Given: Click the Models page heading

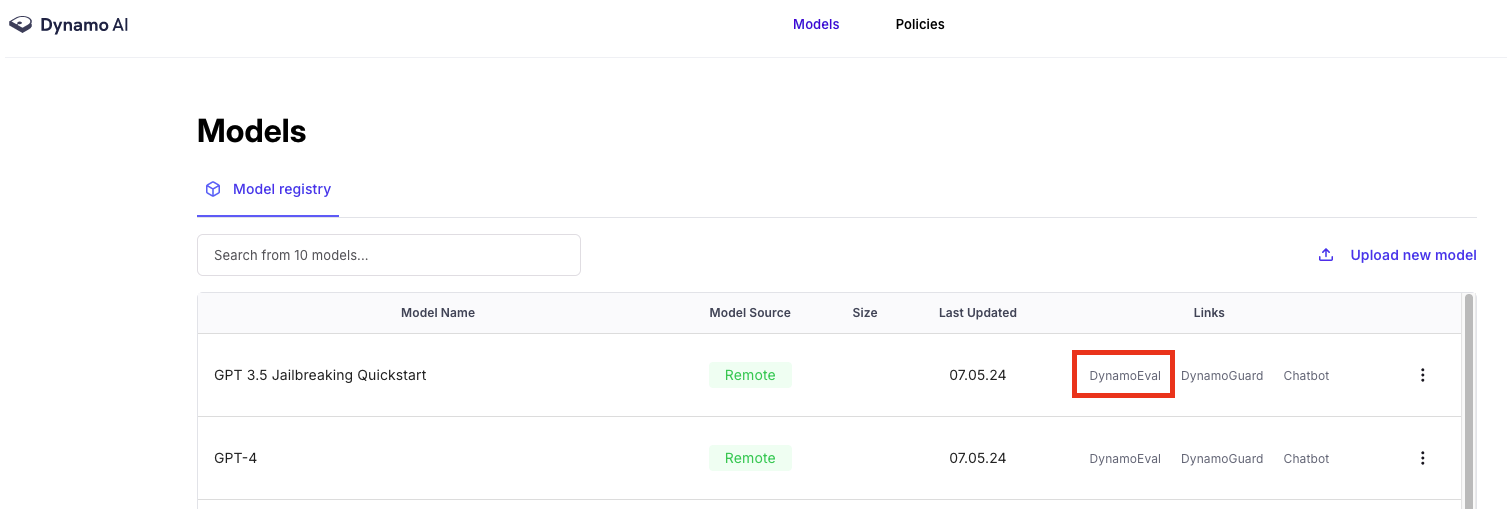Looking at the screenshot, I should (x=252, y=131).
